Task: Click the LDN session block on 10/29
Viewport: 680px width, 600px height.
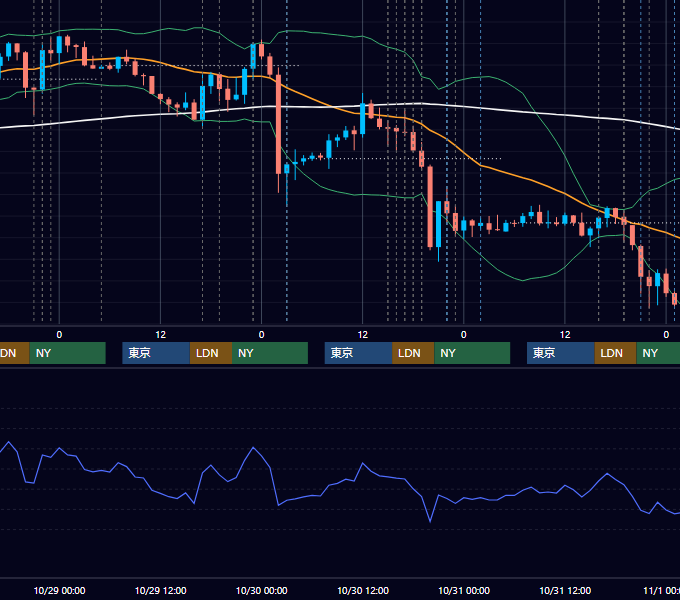Action: point(211,353)
